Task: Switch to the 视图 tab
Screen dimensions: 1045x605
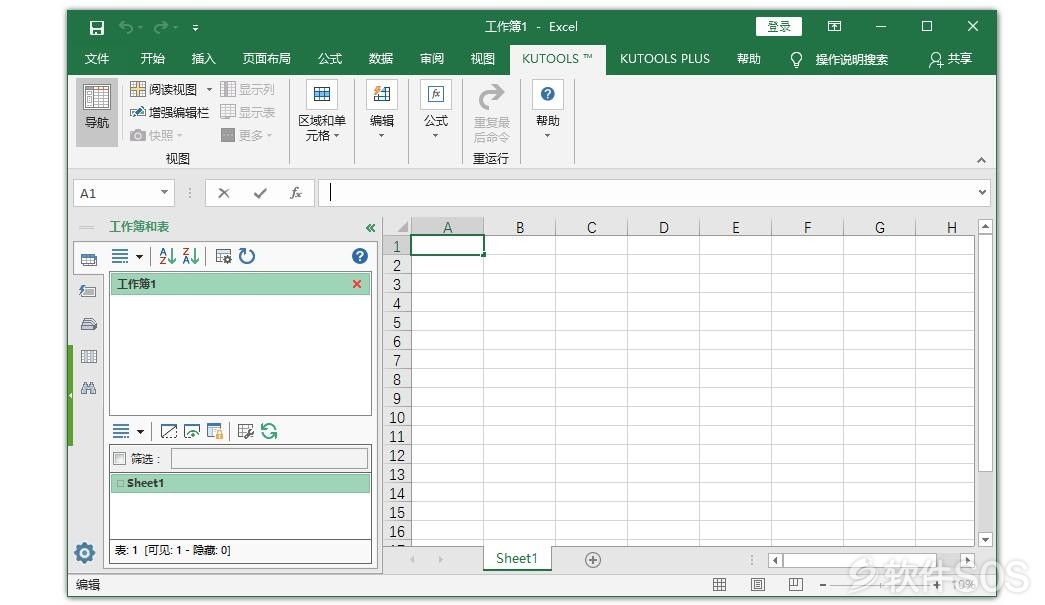Action: 483,59
